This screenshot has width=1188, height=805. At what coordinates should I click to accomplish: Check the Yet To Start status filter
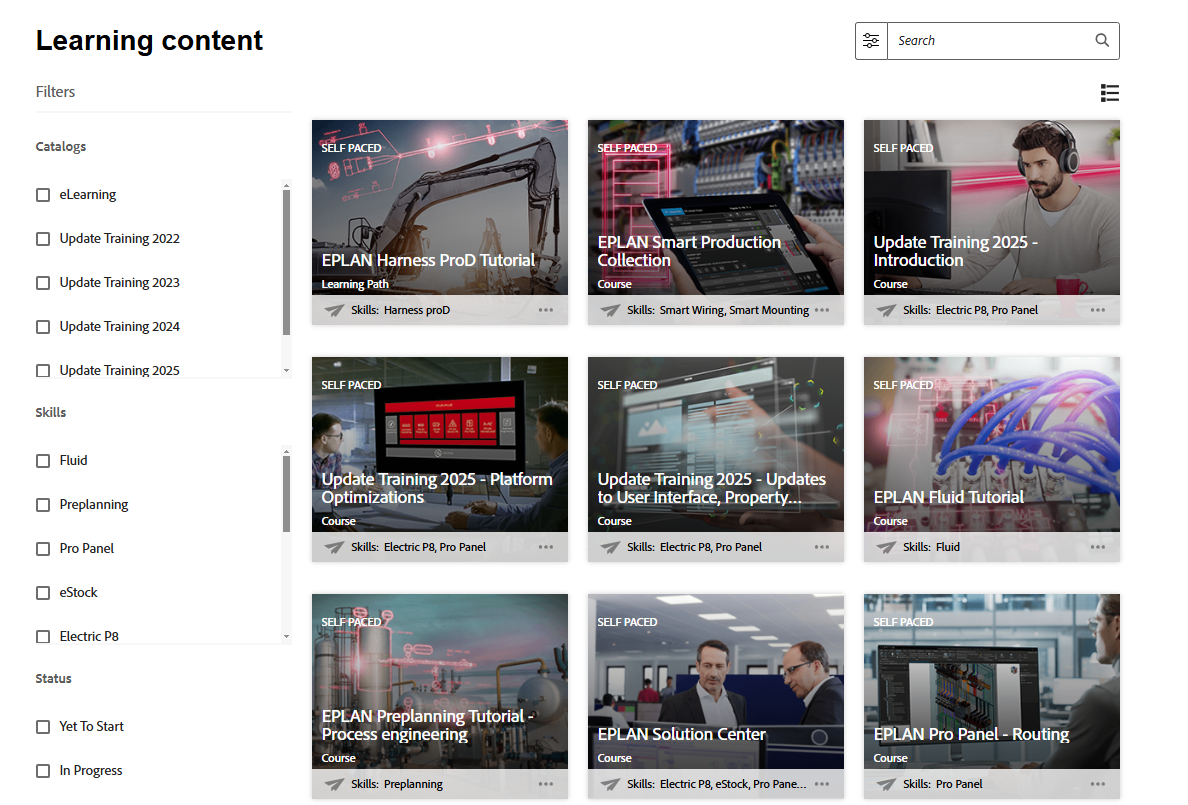(x=42, y=726)
